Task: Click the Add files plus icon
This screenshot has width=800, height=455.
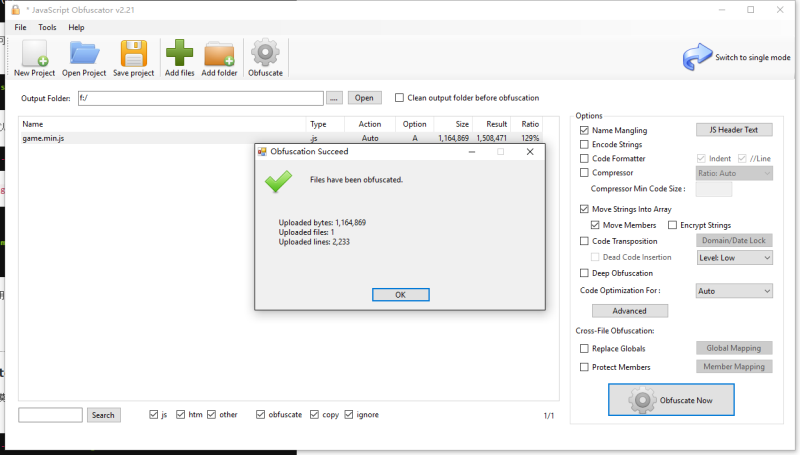Action: click(x=180, y=54)
